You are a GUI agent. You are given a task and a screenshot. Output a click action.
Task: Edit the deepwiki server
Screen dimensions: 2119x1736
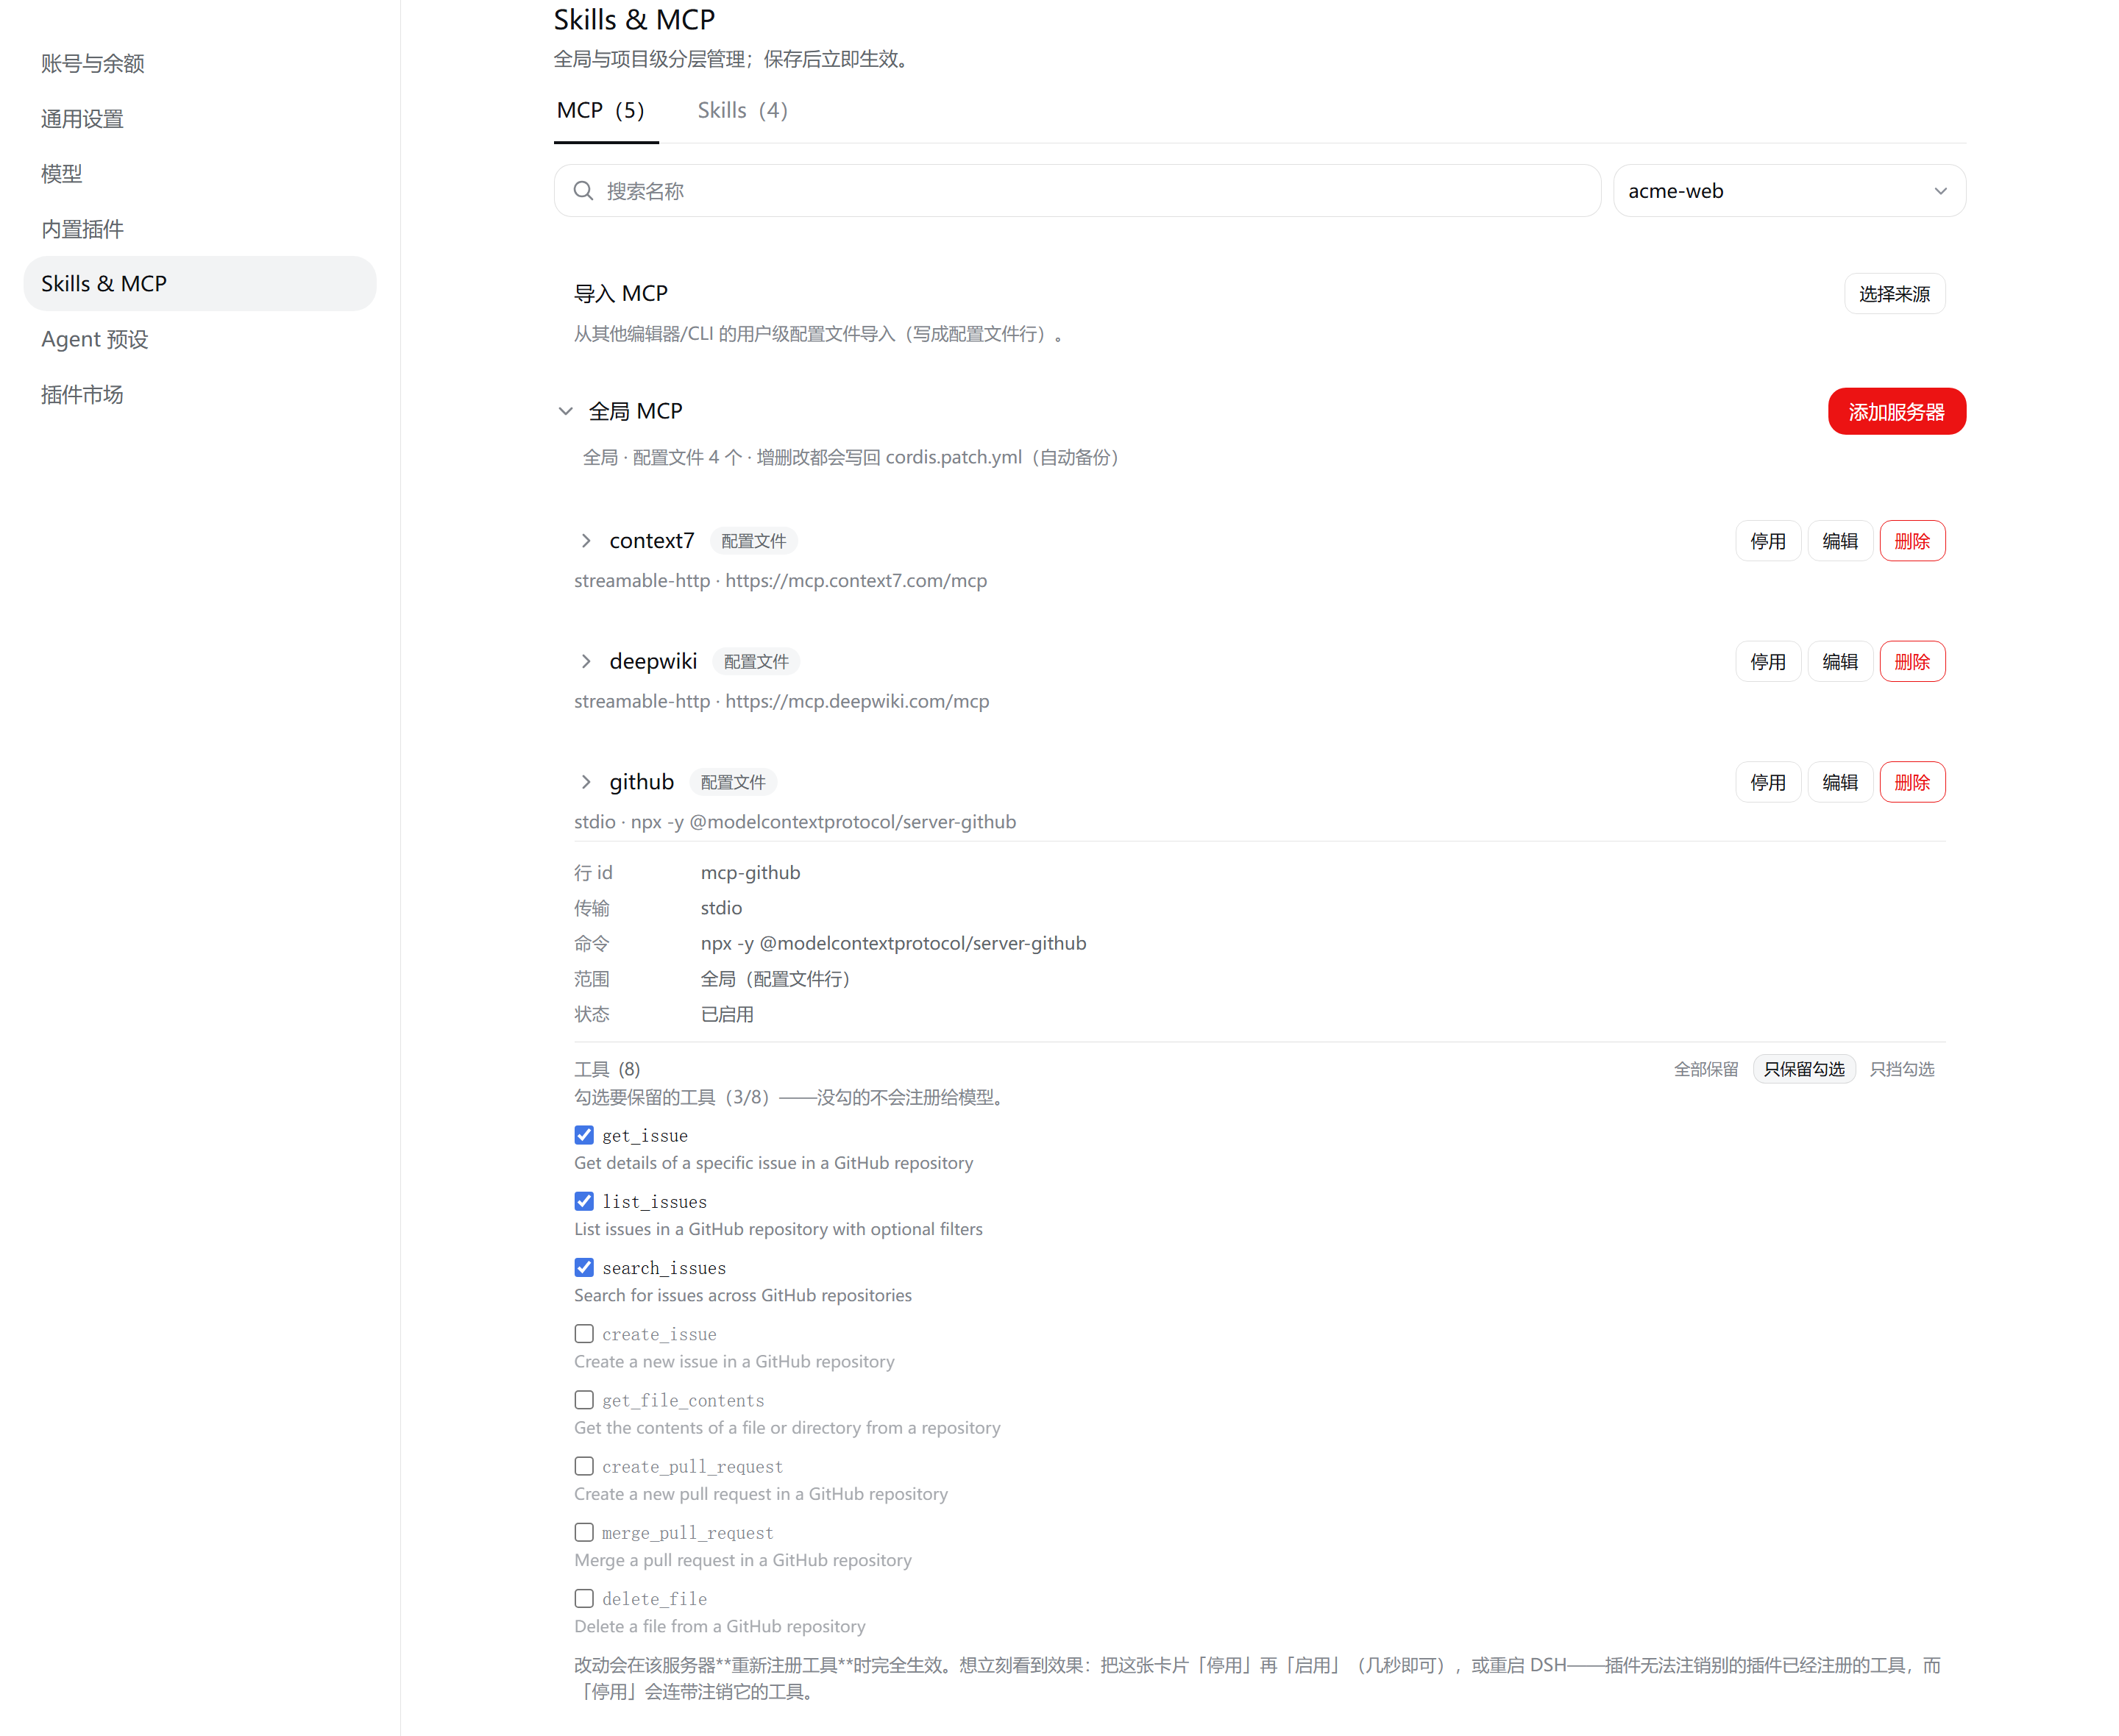point(1839,661)
